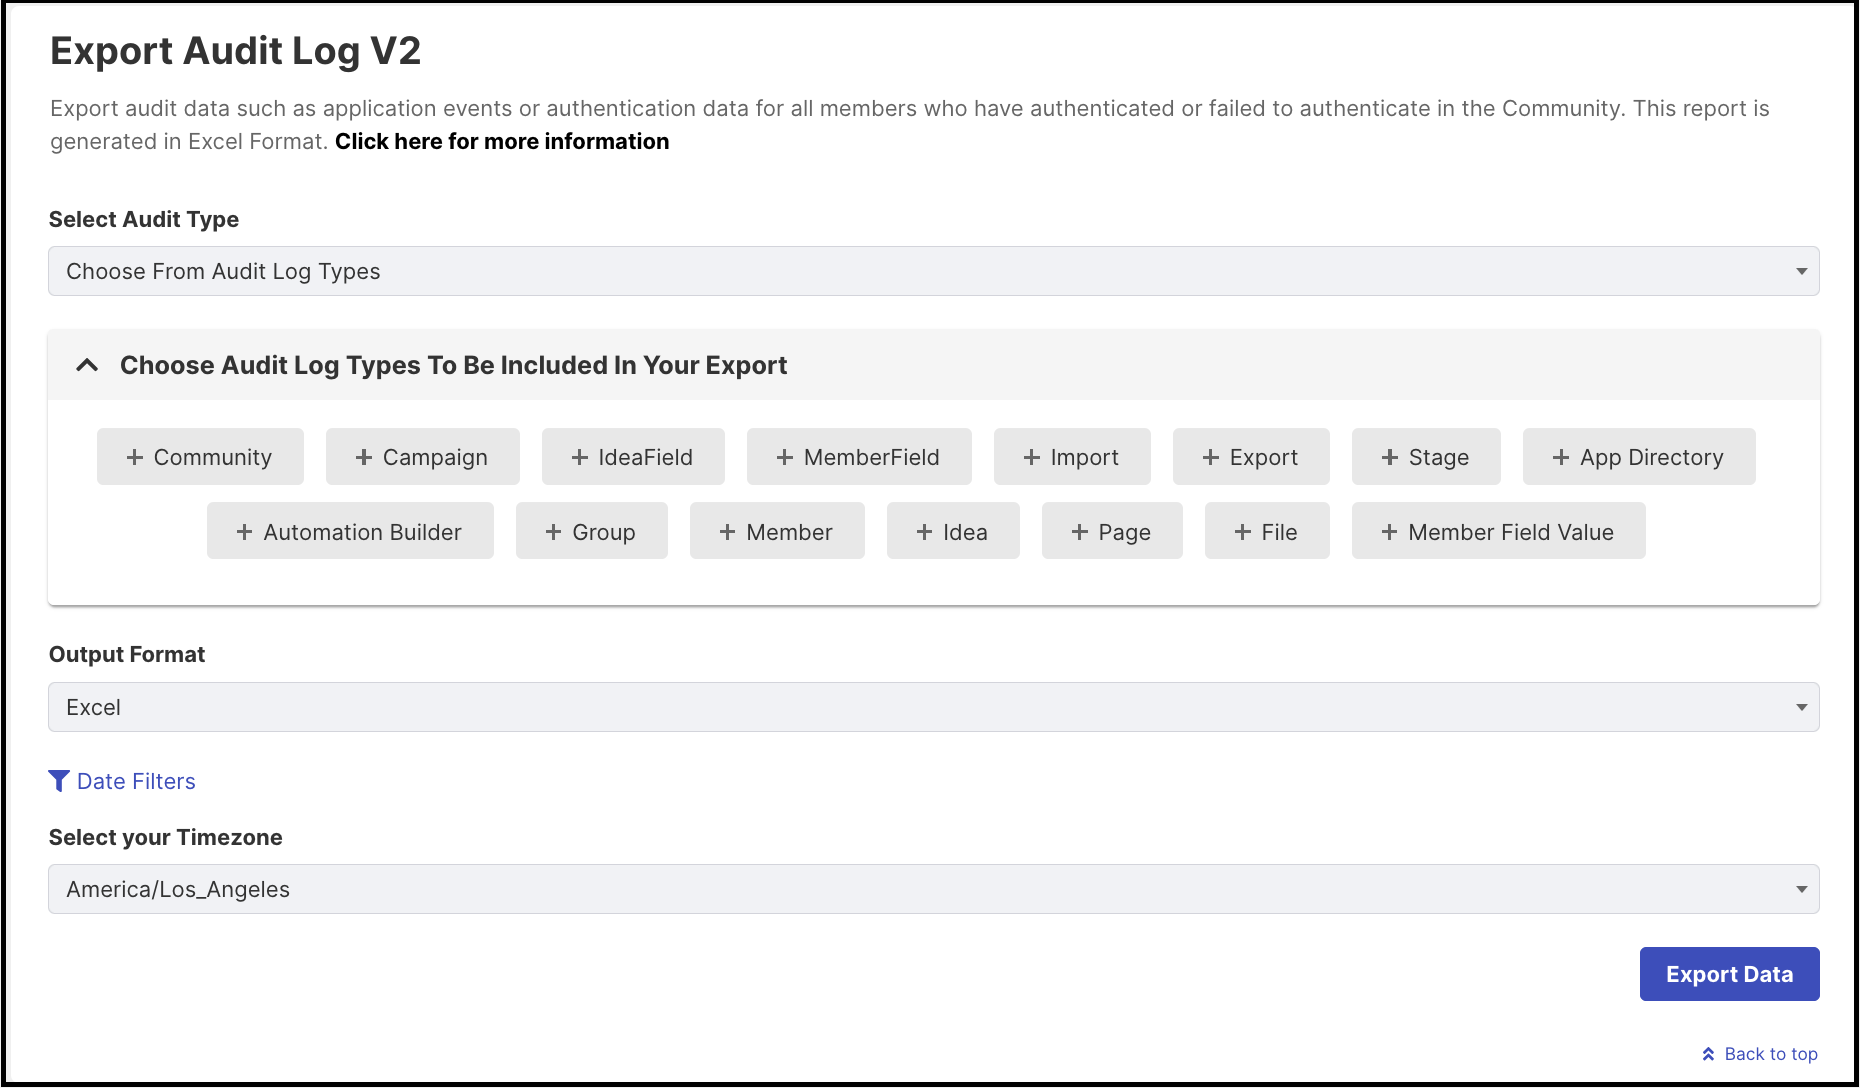The image size is (1860, 1088).
Task: Add Member Field Value to the export
Action: click(1497, 531)
